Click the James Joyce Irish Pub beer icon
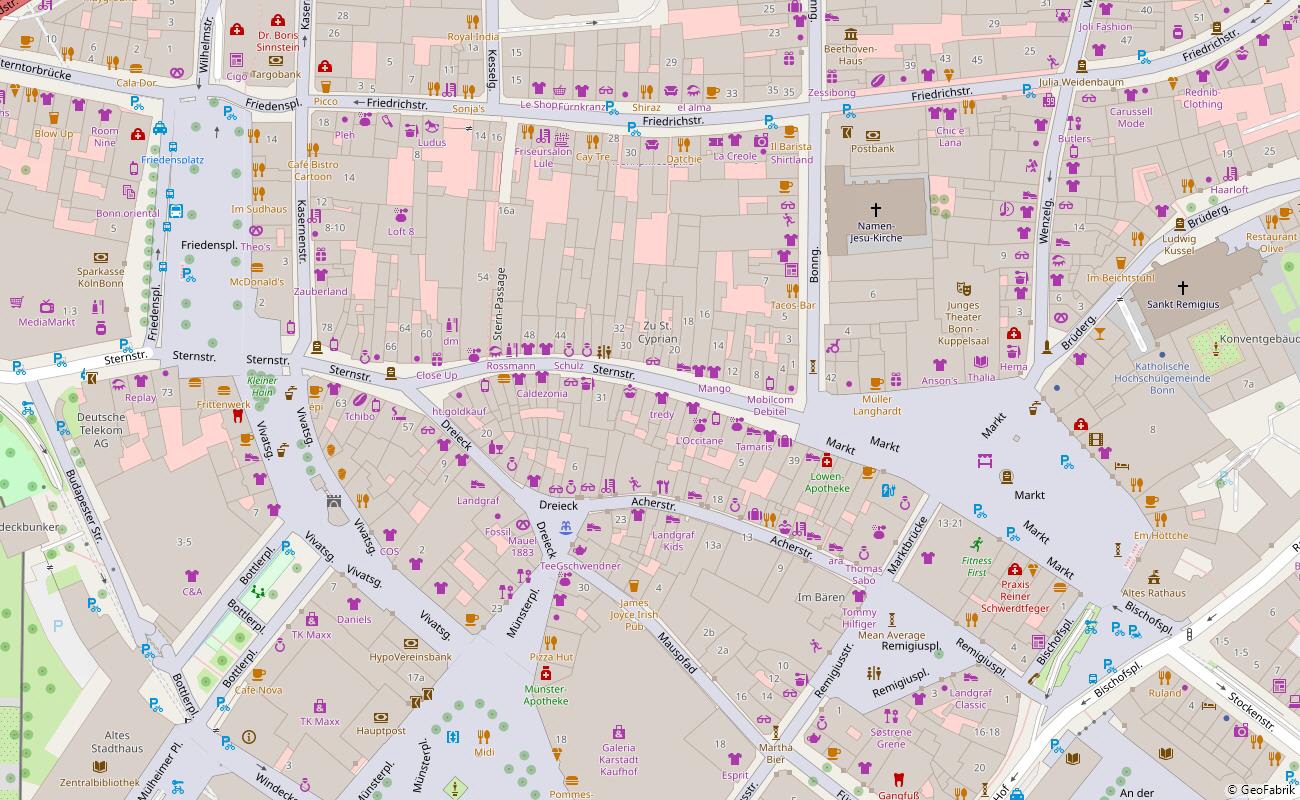Screen dimensions: 1300x800 [633, 586]
